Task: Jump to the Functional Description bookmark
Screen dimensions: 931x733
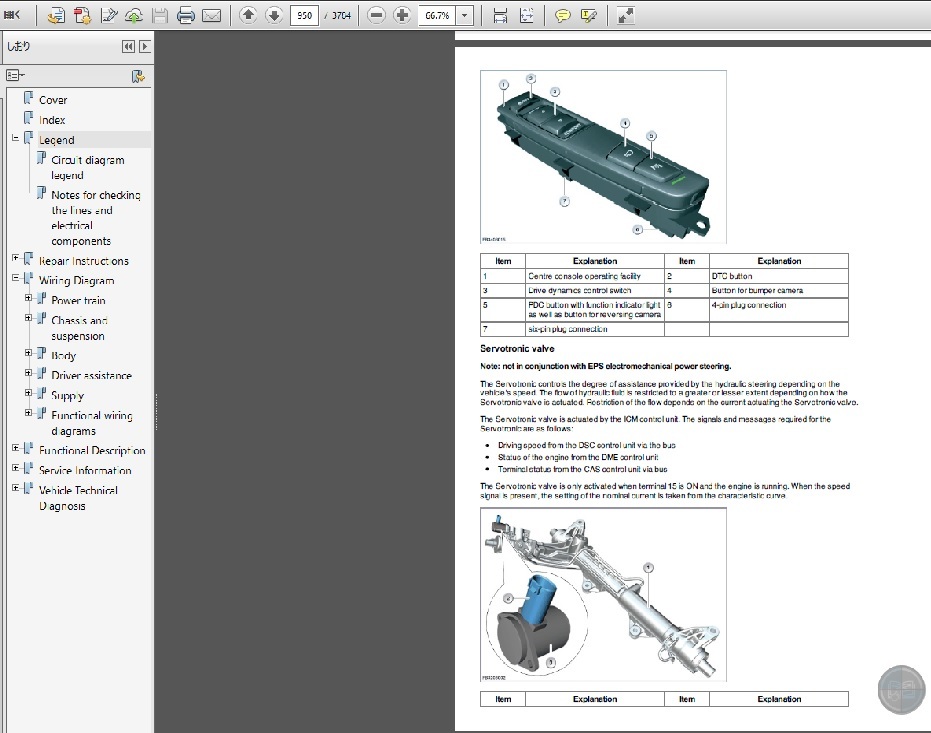Action: (92, 450)
